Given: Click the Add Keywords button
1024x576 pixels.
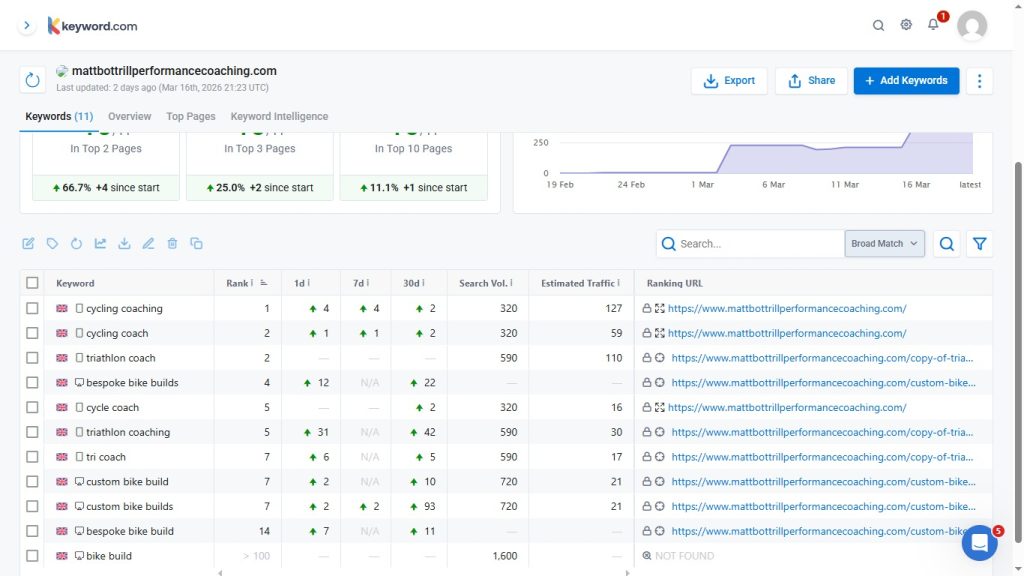Looking at the screenshot, I should [x=906, y=81].
